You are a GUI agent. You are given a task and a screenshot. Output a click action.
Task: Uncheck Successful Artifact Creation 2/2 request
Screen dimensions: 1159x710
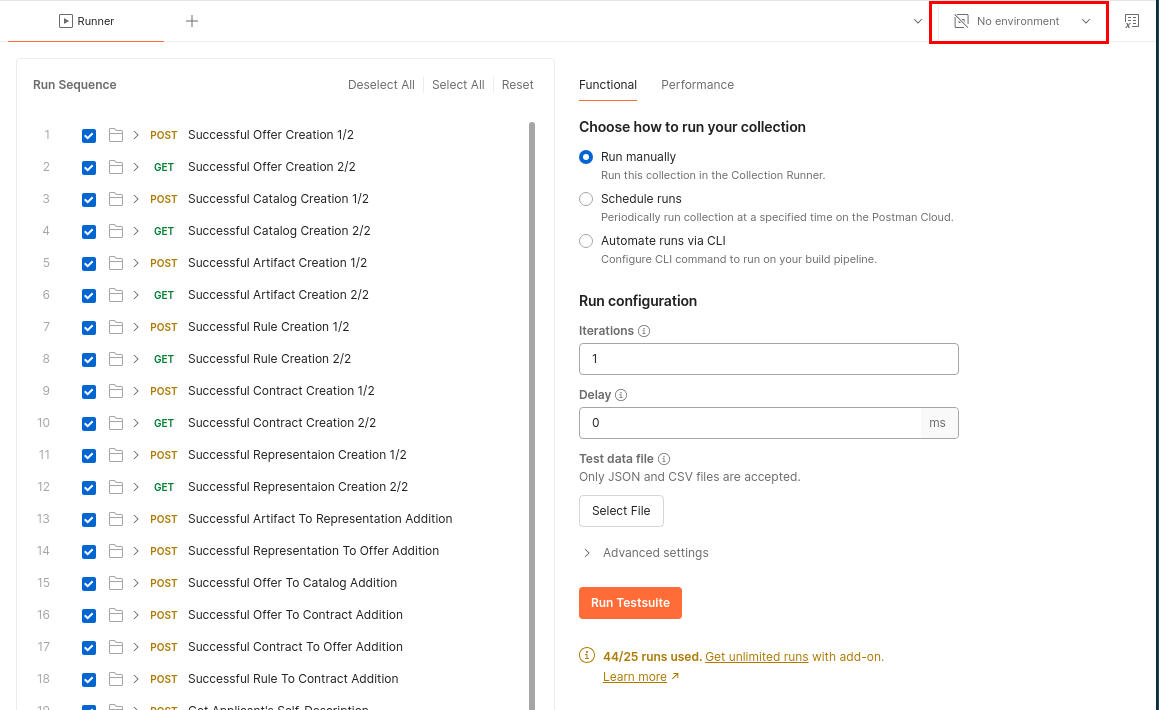[89, 296]
